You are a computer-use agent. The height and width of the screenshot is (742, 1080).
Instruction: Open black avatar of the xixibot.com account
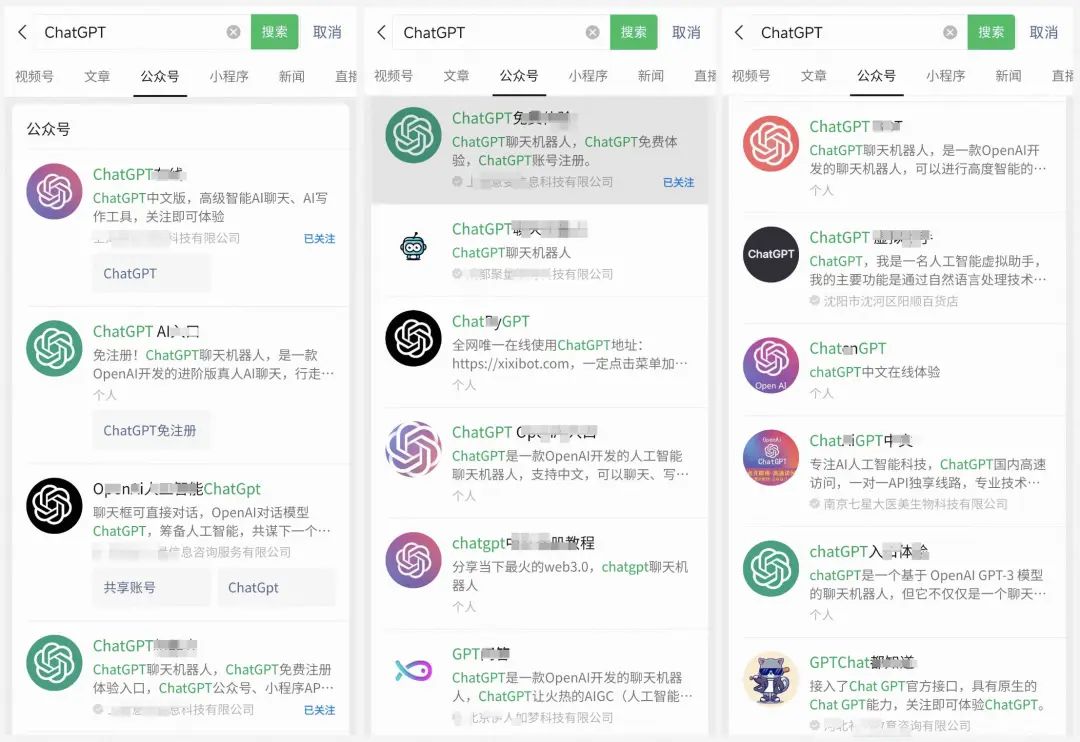(x=413, y=338)
